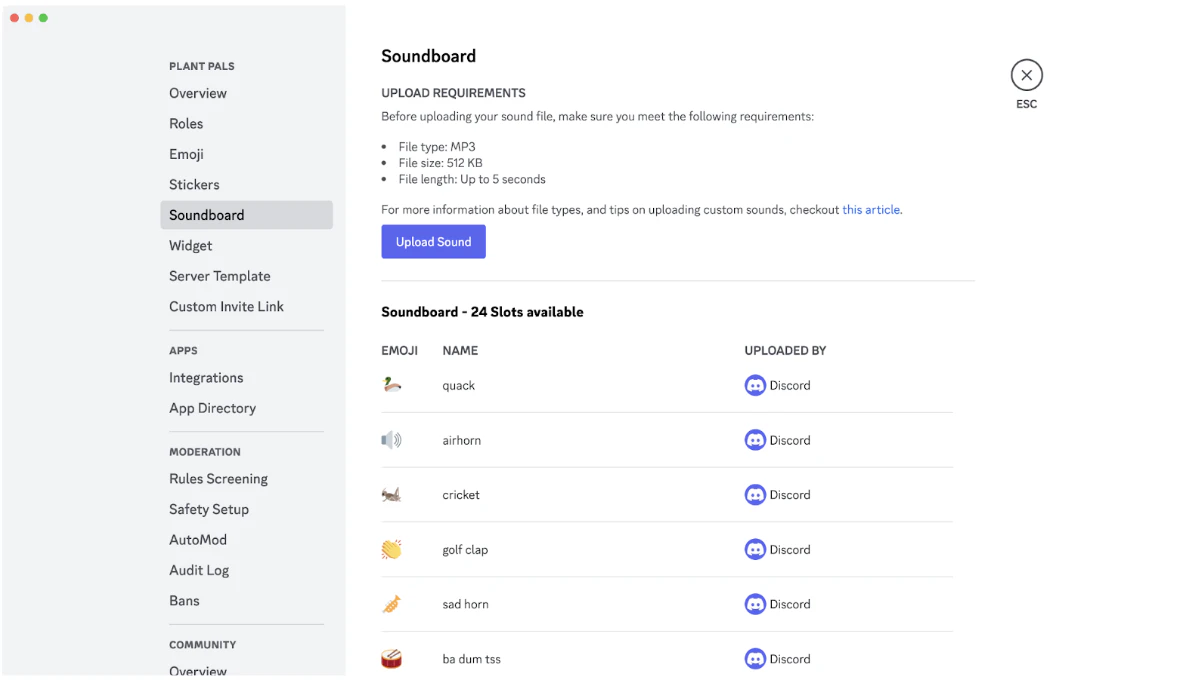Screen dimensions: 1198x680
Task: Click the speaker emoji for airhorn
Action: click(391, 439)
